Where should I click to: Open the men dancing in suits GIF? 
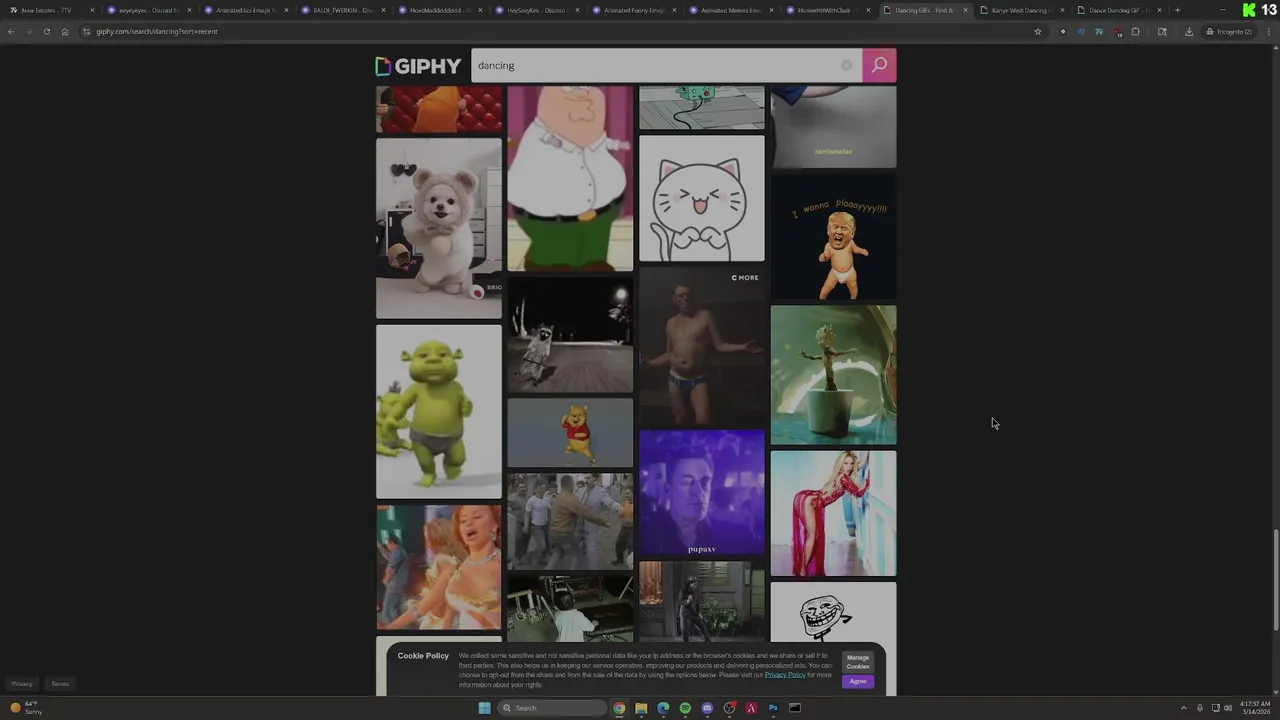(x=570, y=521)
